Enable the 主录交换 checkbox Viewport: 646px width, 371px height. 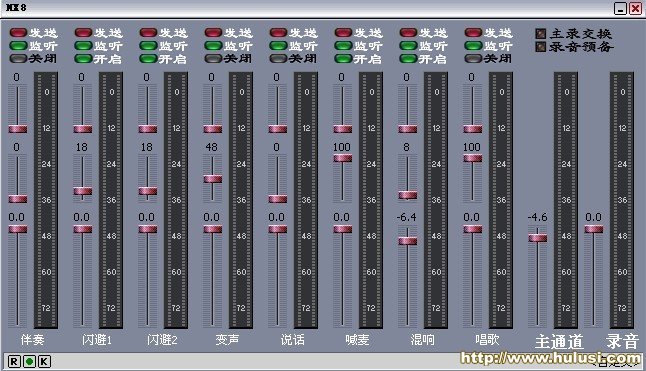[541, 33]
